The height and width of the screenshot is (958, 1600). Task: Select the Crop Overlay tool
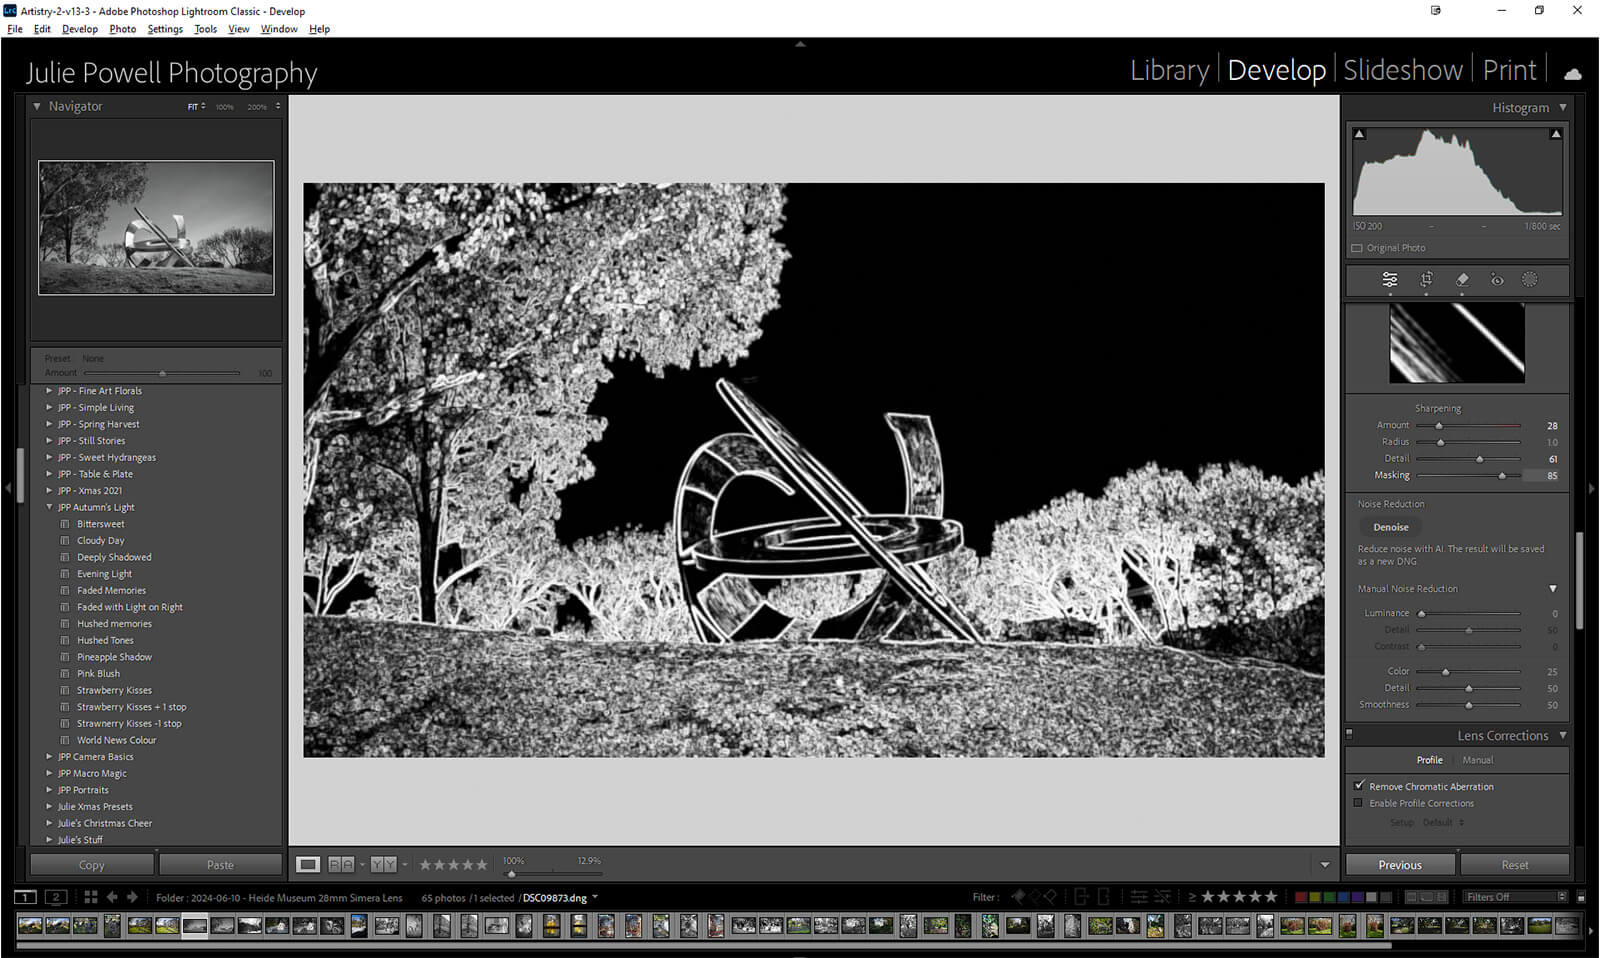[1426, 280]
